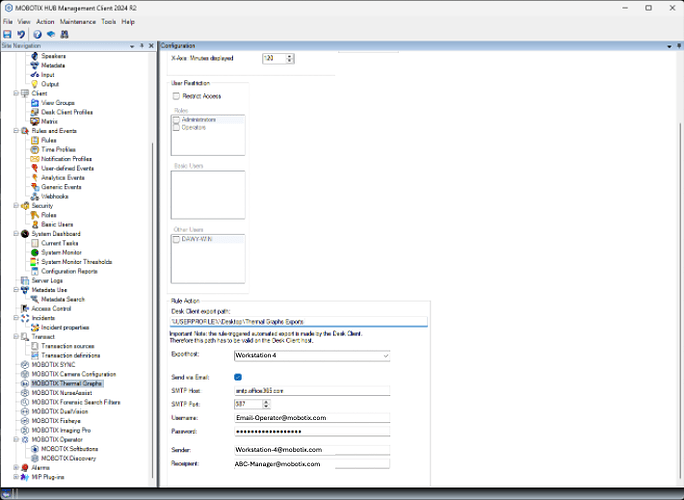Click the Username email field
The height and width of the screenshot is (500, 684).
(x=312, y=418)
